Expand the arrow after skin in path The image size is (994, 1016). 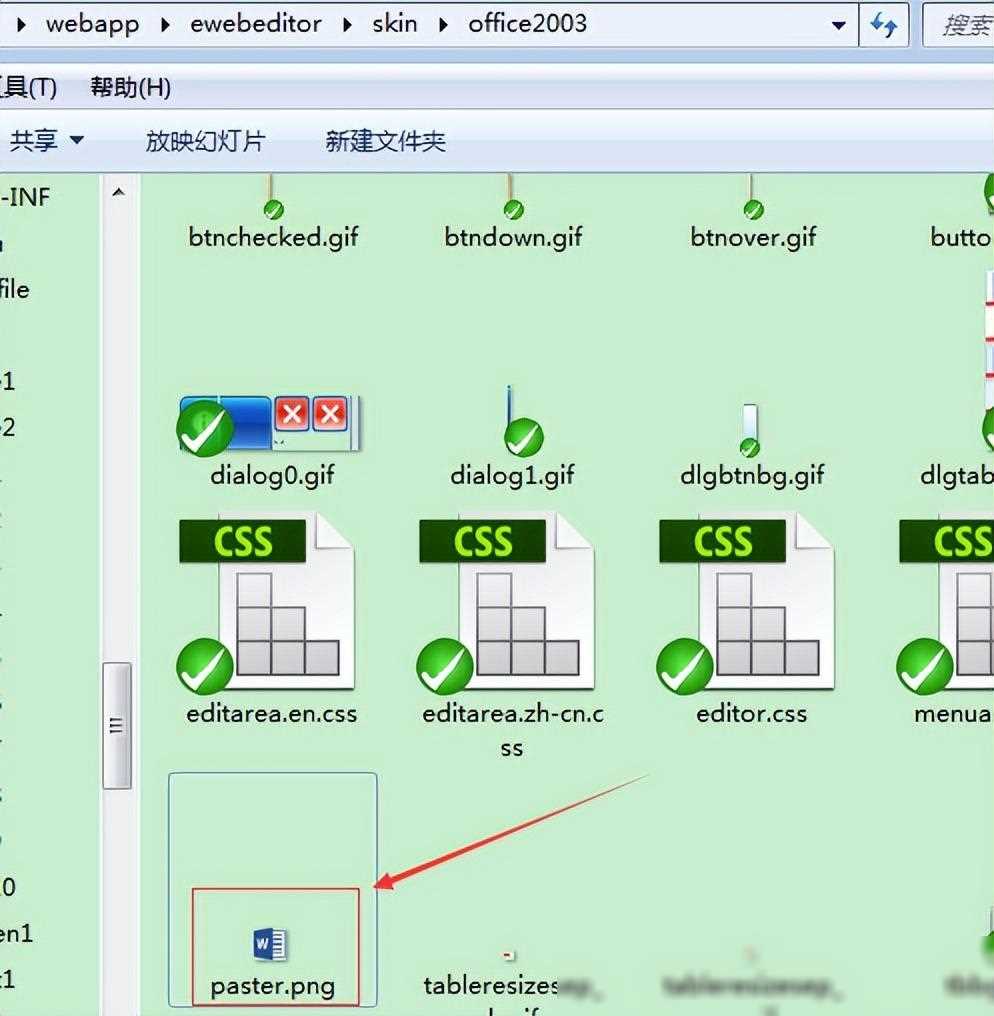tap(443, 24)
